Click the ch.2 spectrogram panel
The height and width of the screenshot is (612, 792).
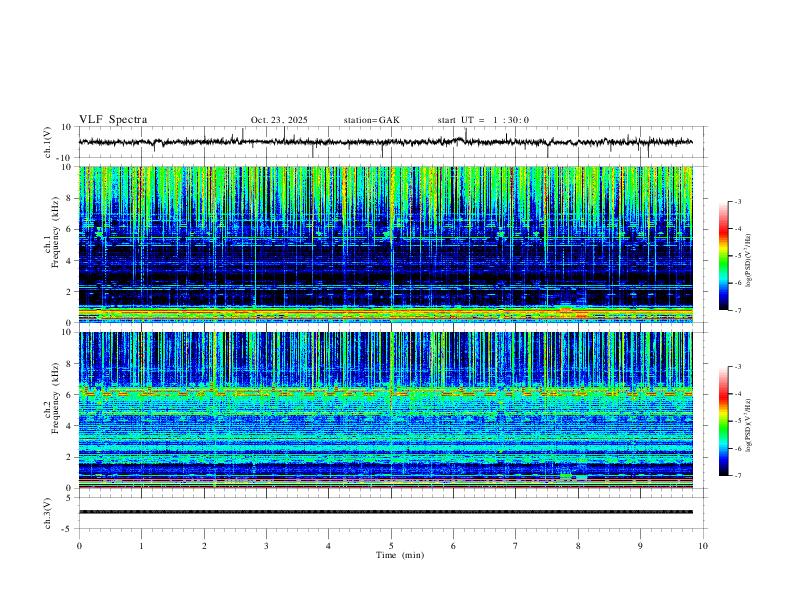(x=385, y=410)
